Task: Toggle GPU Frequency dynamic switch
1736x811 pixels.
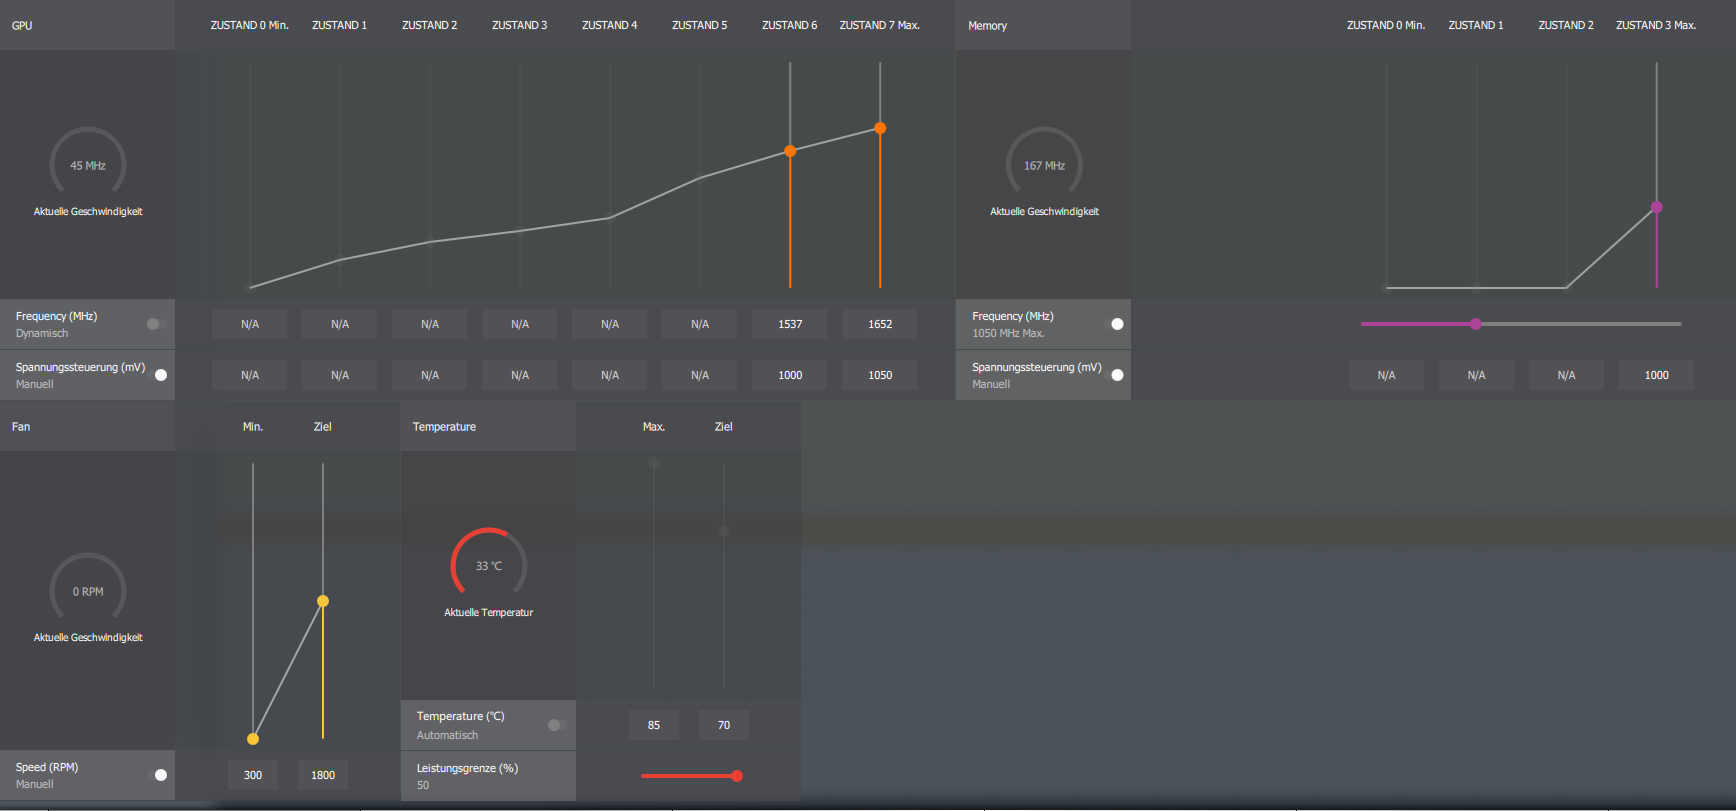Action: (x=155, y=324)
